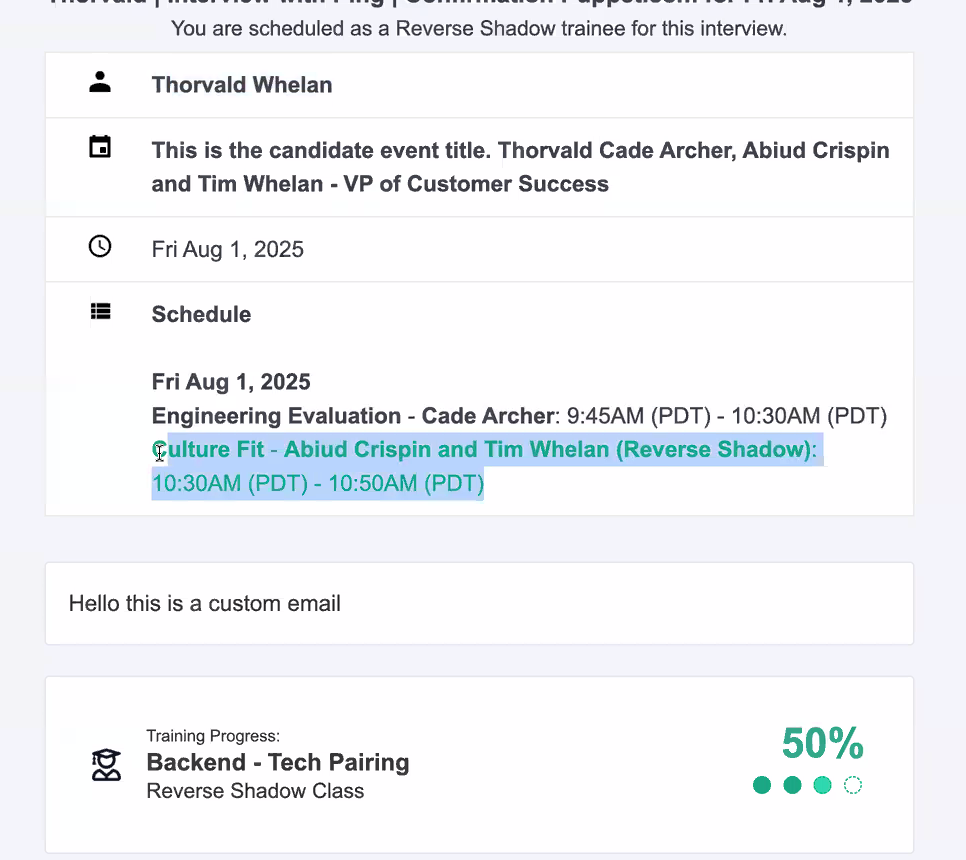Click the Thorvald Whelan candidate name
Image resolution: width=966 pixels, height=860 pixels.
[x=242, y=85]
